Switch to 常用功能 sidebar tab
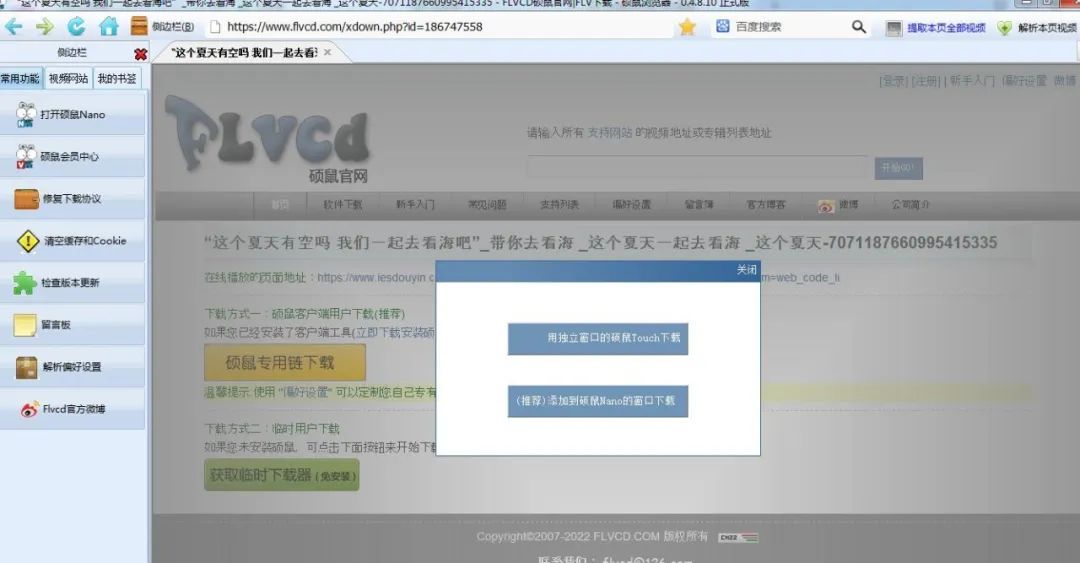 coord(21,79)
